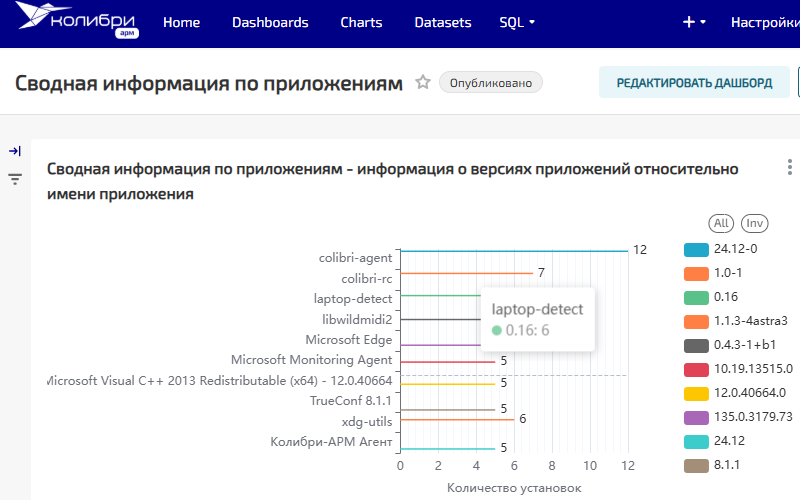Toggle the 24.12-0 legend series
The width and height of the screenshot is (800, 500).
[x=720, y=249]
